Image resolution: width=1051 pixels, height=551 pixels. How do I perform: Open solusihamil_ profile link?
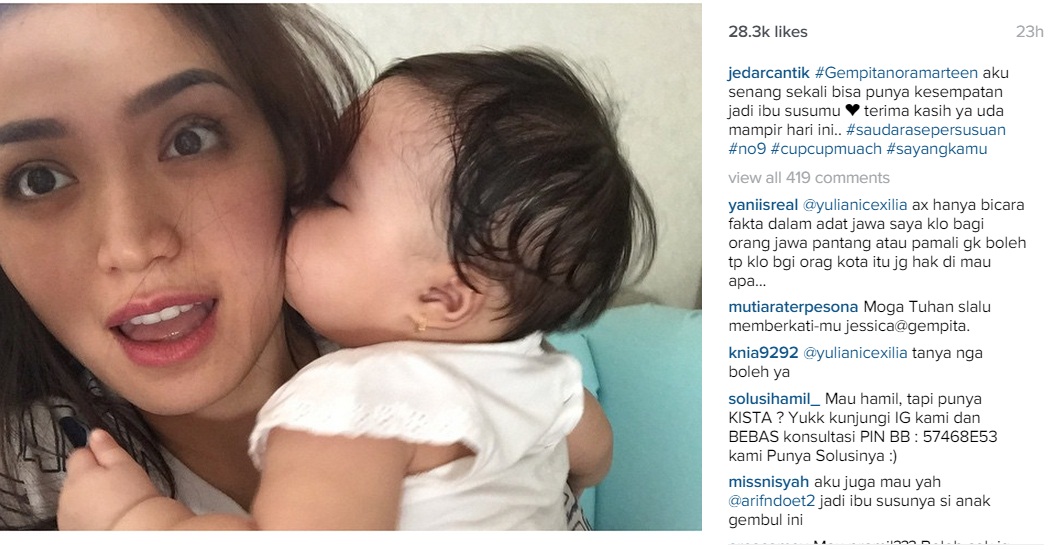point(774,399)
